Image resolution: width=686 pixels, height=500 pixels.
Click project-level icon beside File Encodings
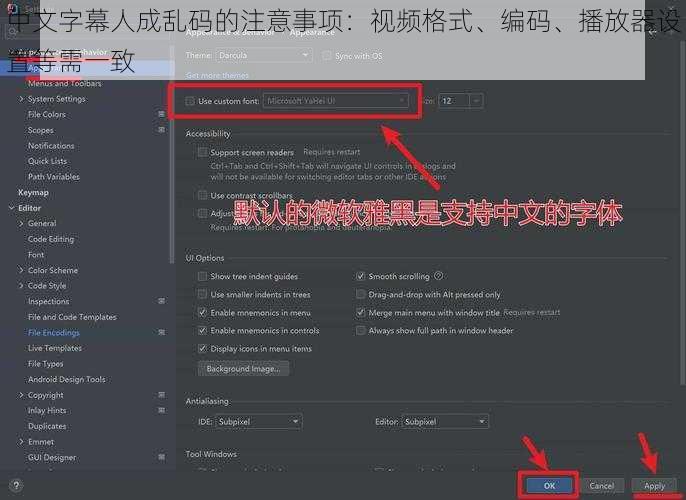click(x=161, y=332)
